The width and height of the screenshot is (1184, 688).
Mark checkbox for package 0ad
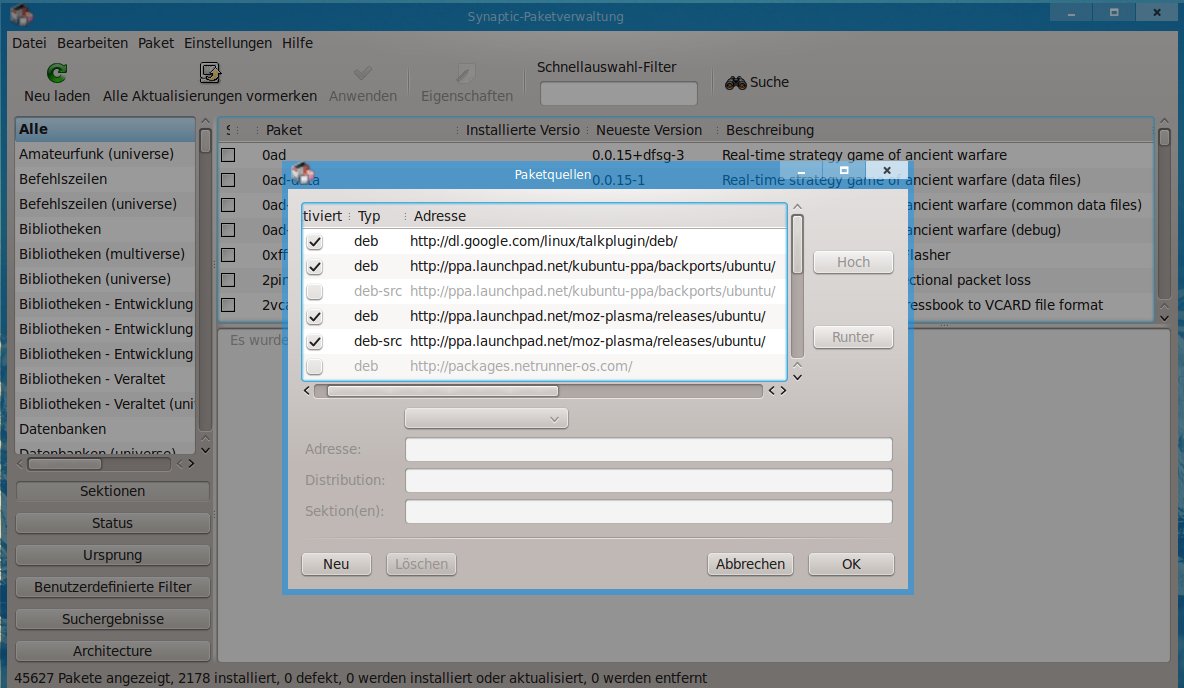[228, 155]
